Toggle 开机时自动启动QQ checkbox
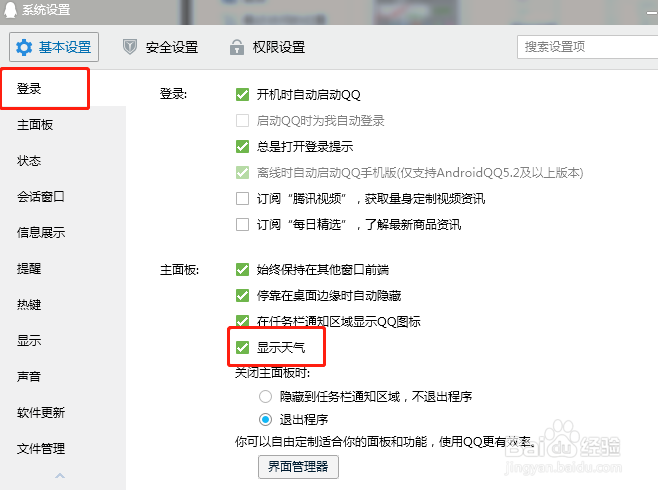The height and width of the screenshot is (490, 658). point(243,95)
